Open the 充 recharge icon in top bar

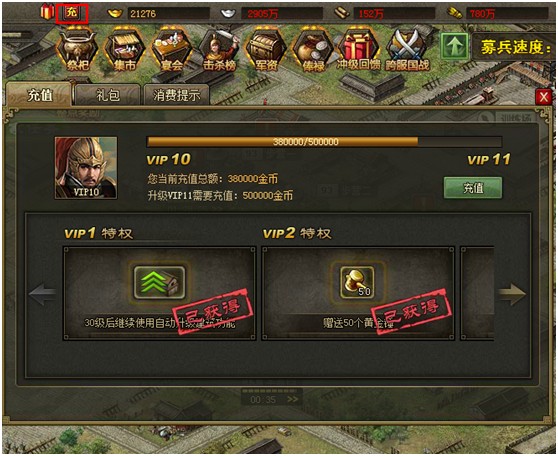point(72,13)
